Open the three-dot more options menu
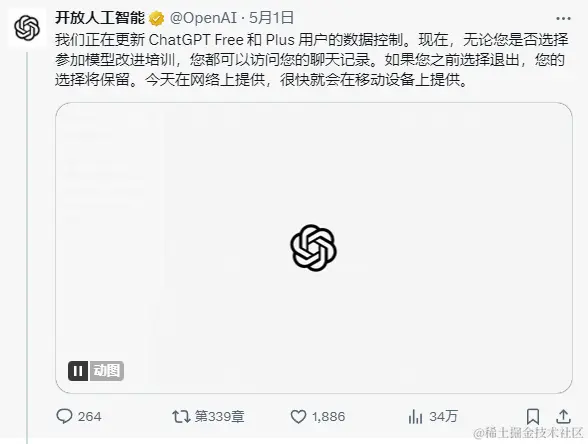The height and width of the screenshot is (444, 588). [563, 18]
